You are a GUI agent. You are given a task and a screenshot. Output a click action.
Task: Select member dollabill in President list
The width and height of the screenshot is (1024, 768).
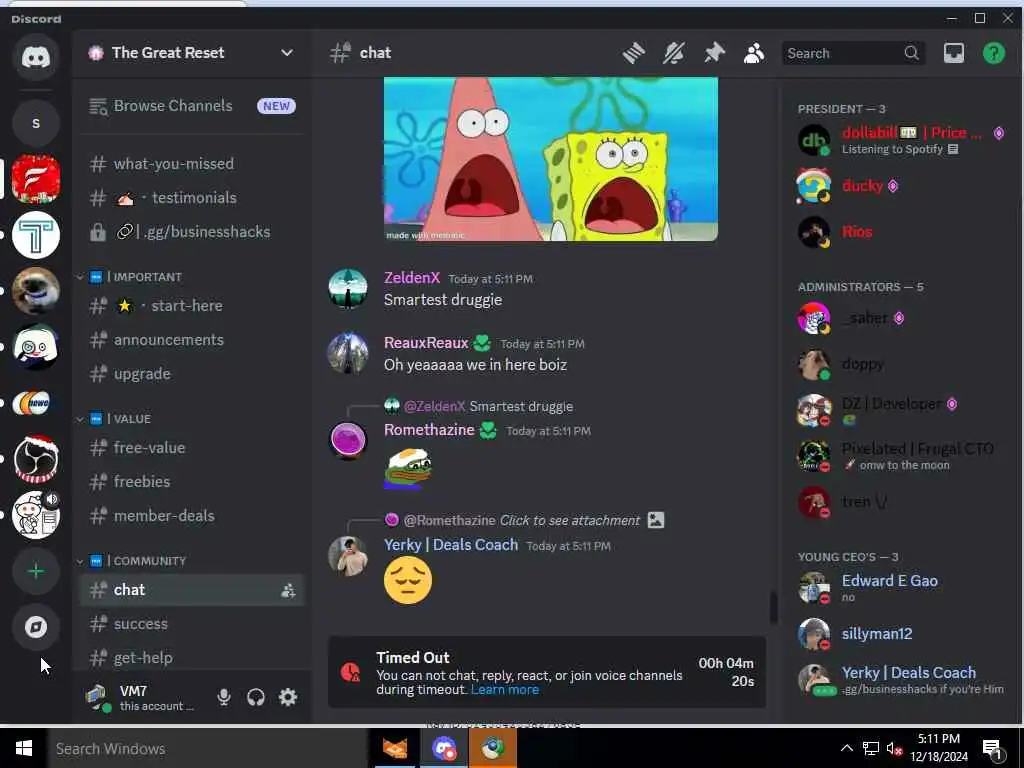pos(901,139)
